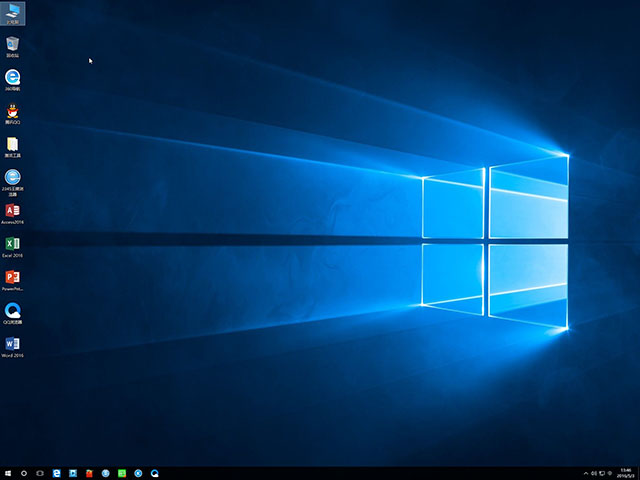Screen dimensions: 640x480
Task: Click the green taskbar app icon
Action: [x=122, y=472]
